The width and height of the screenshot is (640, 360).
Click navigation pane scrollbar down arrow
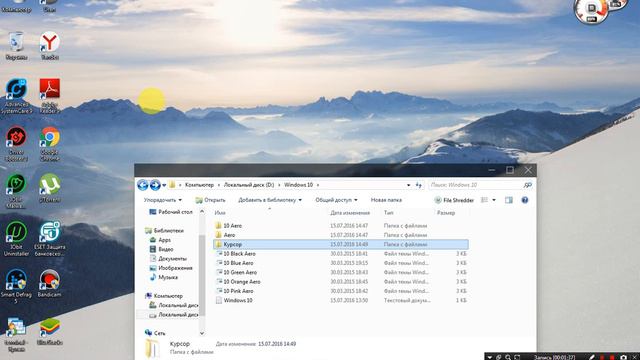(202, 333)
